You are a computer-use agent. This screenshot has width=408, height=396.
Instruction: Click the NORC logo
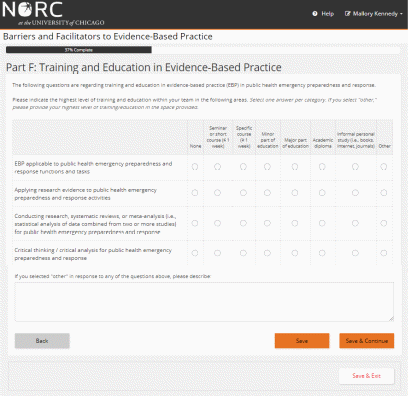(x=53, y=14)
